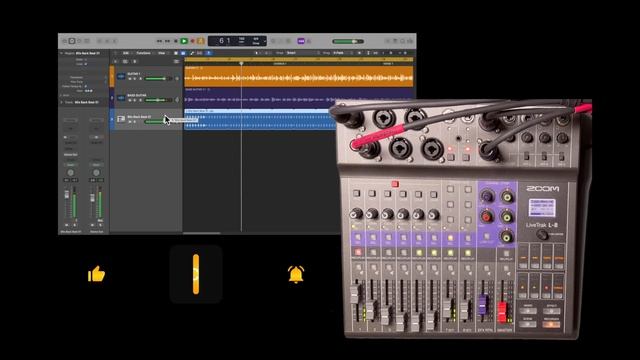
Task: Open the Functions menu in tracks area
Action: (x=144, y=53)
